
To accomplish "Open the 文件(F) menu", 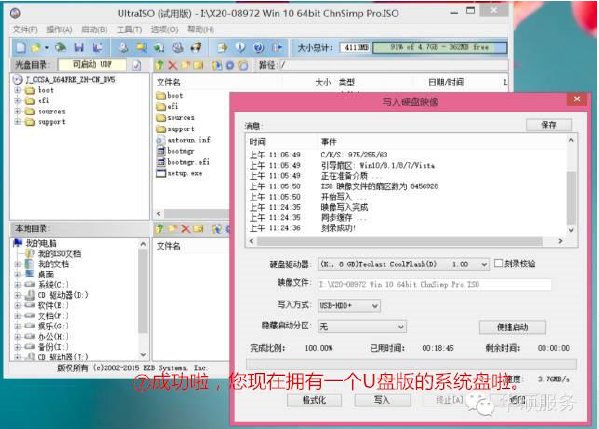I will pos(25,29).
